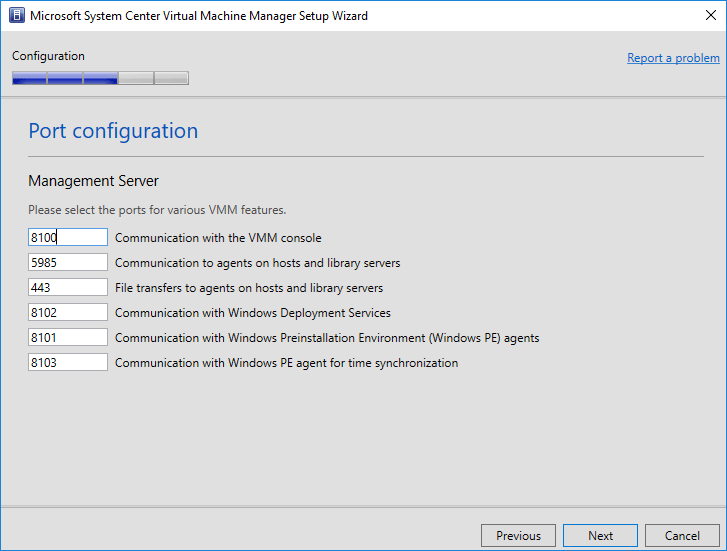This screenshot has height=551, width=727.
Task: Click the Configuration progress bar
Action: coord(100,78)
